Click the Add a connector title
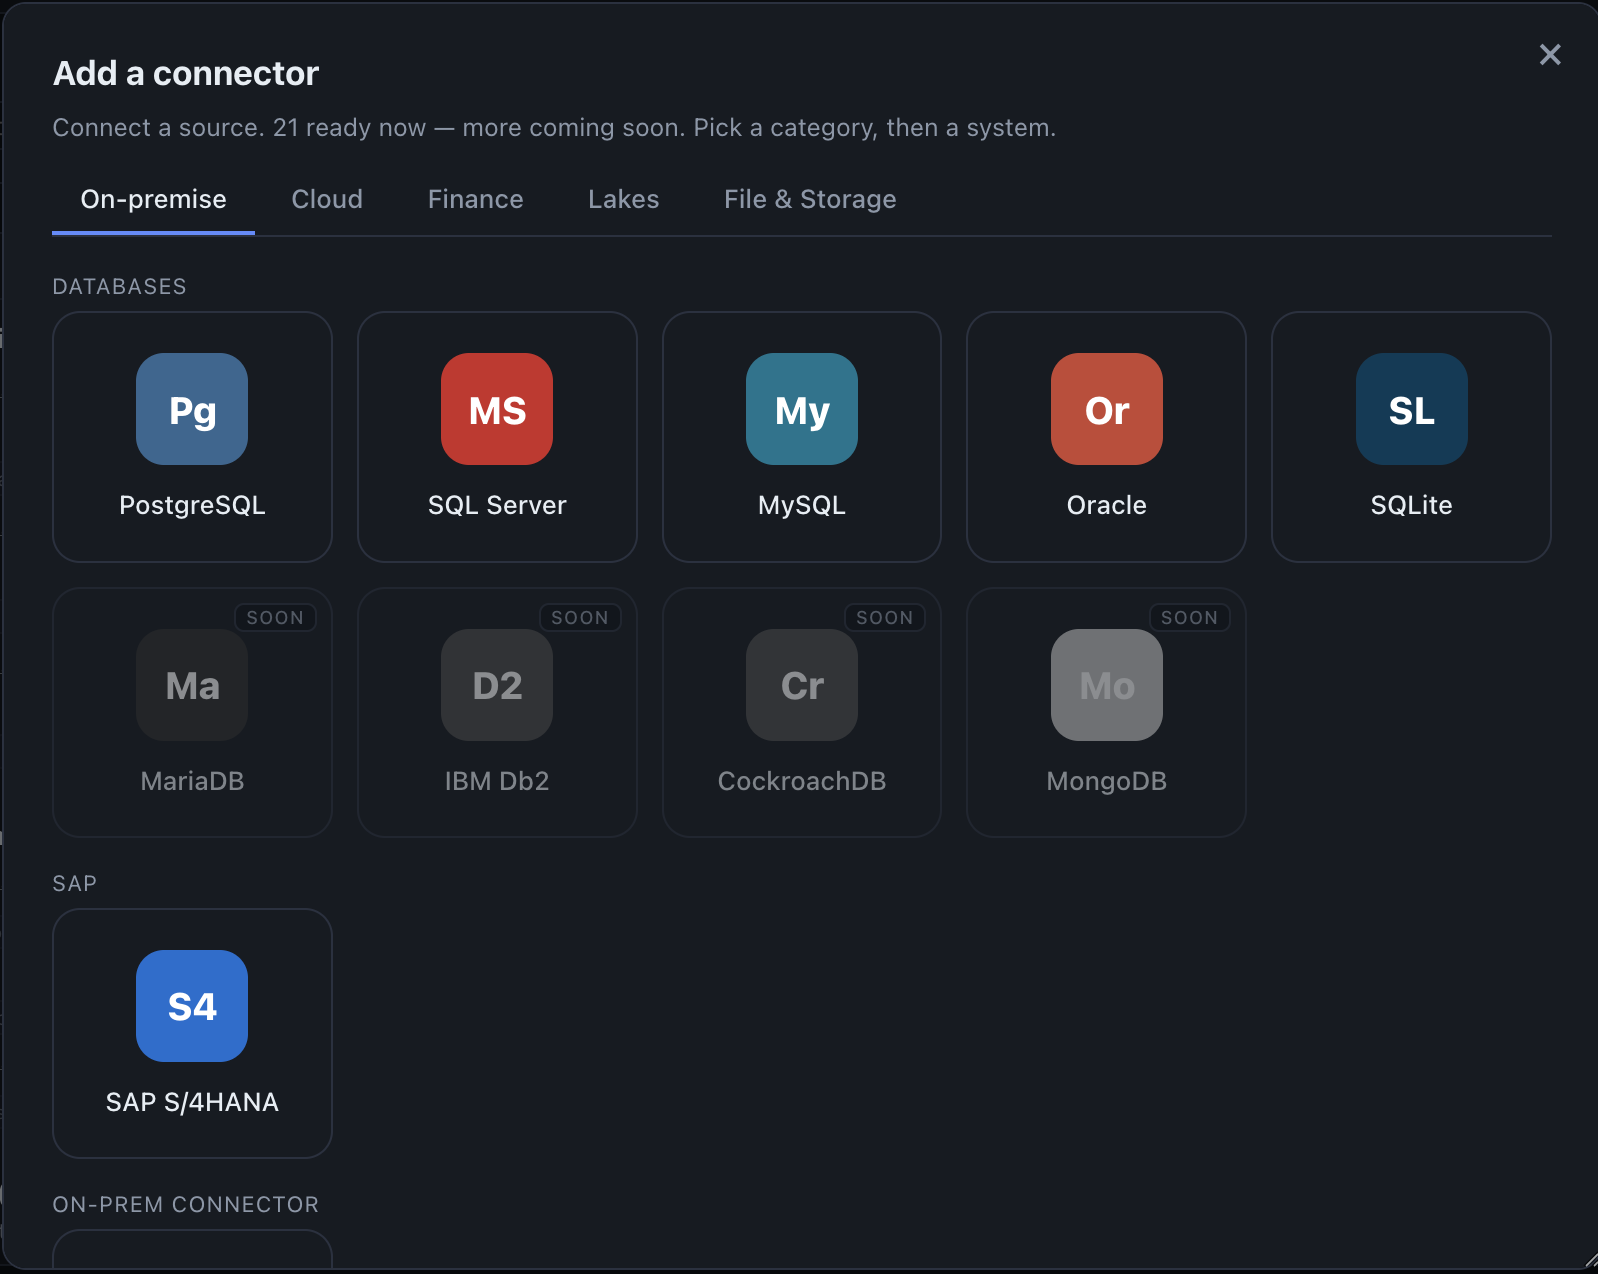Viewport: 1598px width, 1274px height. tap(186, 73)
